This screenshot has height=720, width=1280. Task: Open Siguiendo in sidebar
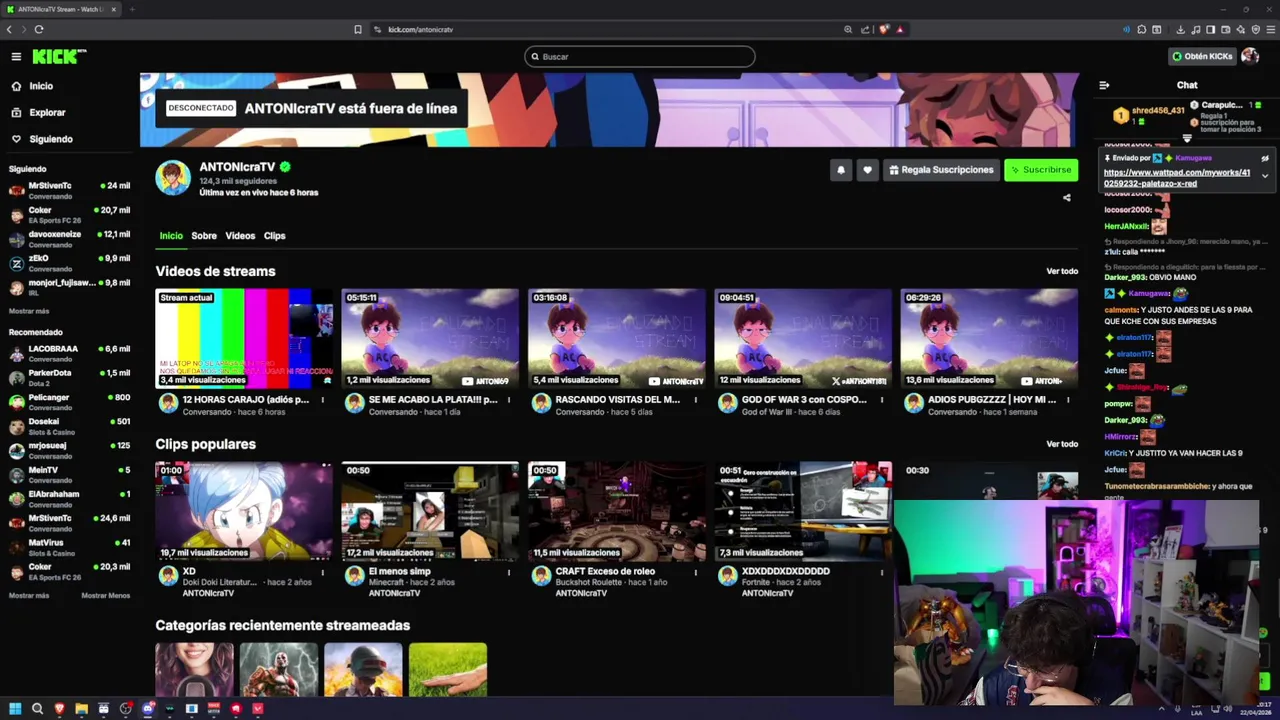coord(50,139)
